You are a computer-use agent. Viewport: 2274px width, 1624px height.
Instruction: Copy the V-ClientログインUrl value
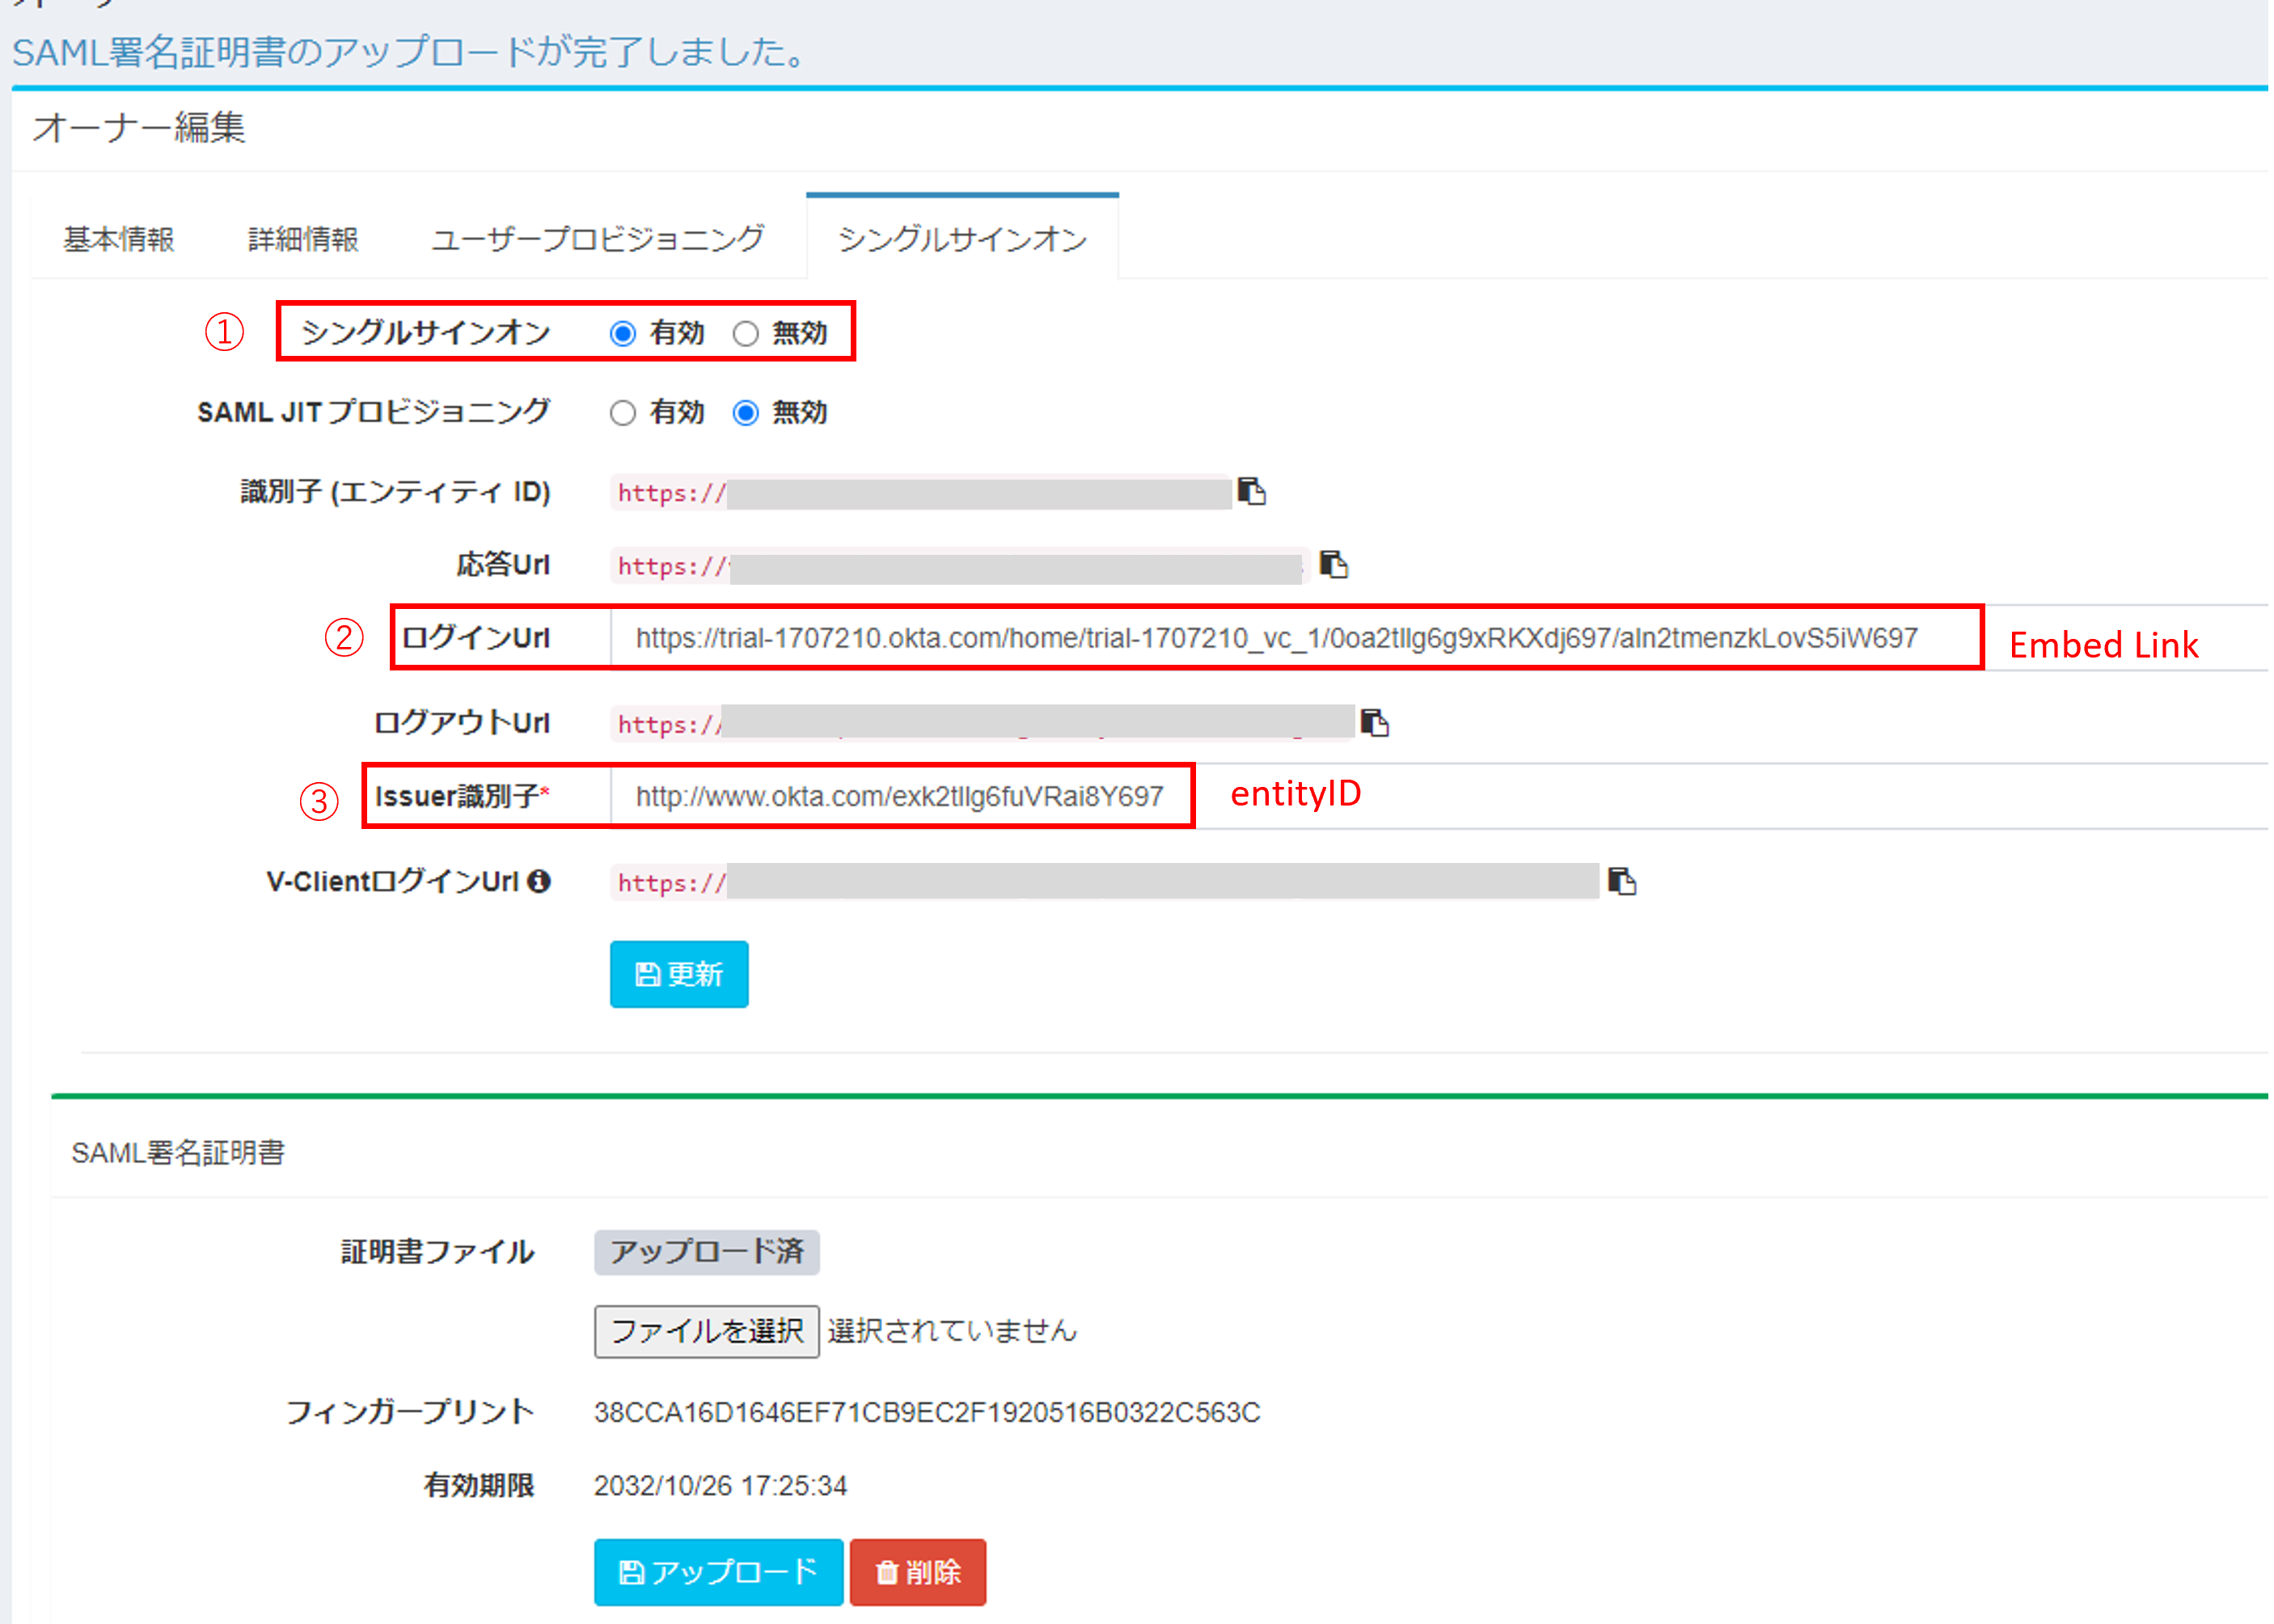1621,881
